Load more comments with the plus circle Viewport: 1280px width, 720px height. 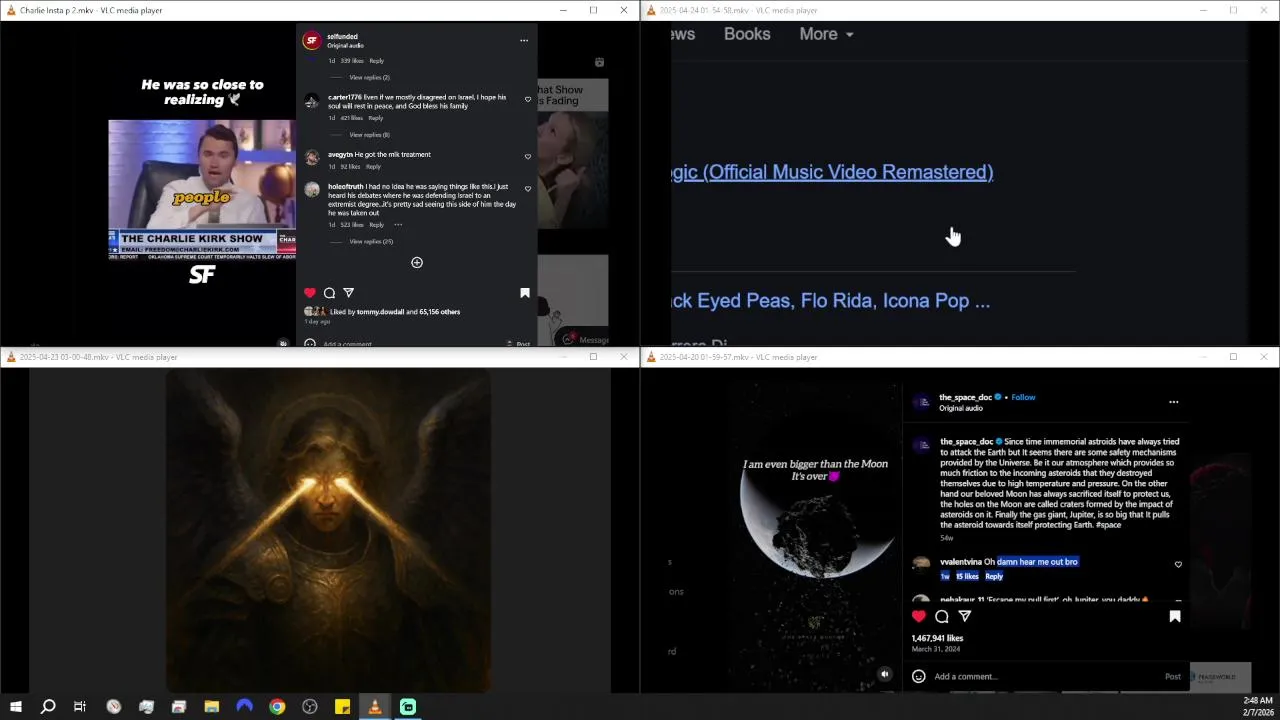pyautogui.click(x=417, y=263)
